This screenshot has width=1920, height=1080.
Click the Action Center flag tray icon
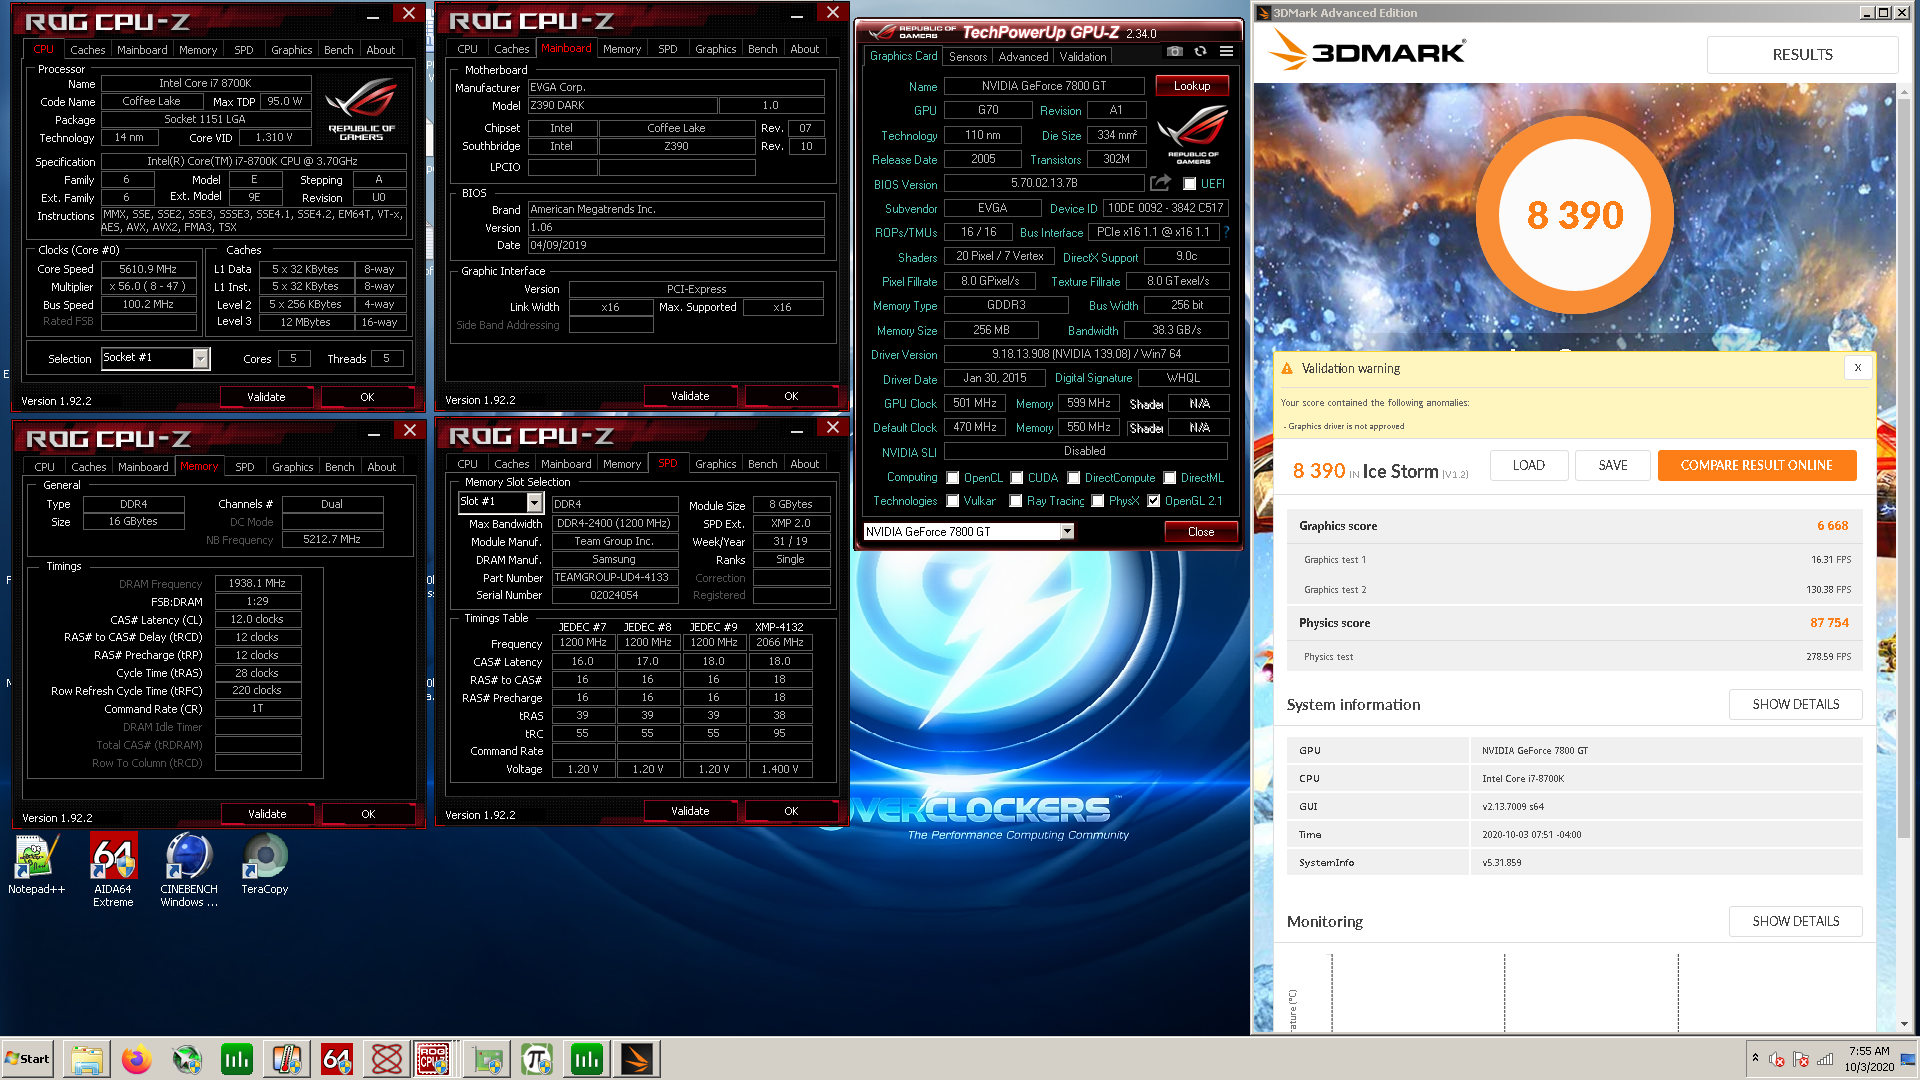pyautogui.click(x=1801, y=1059)
